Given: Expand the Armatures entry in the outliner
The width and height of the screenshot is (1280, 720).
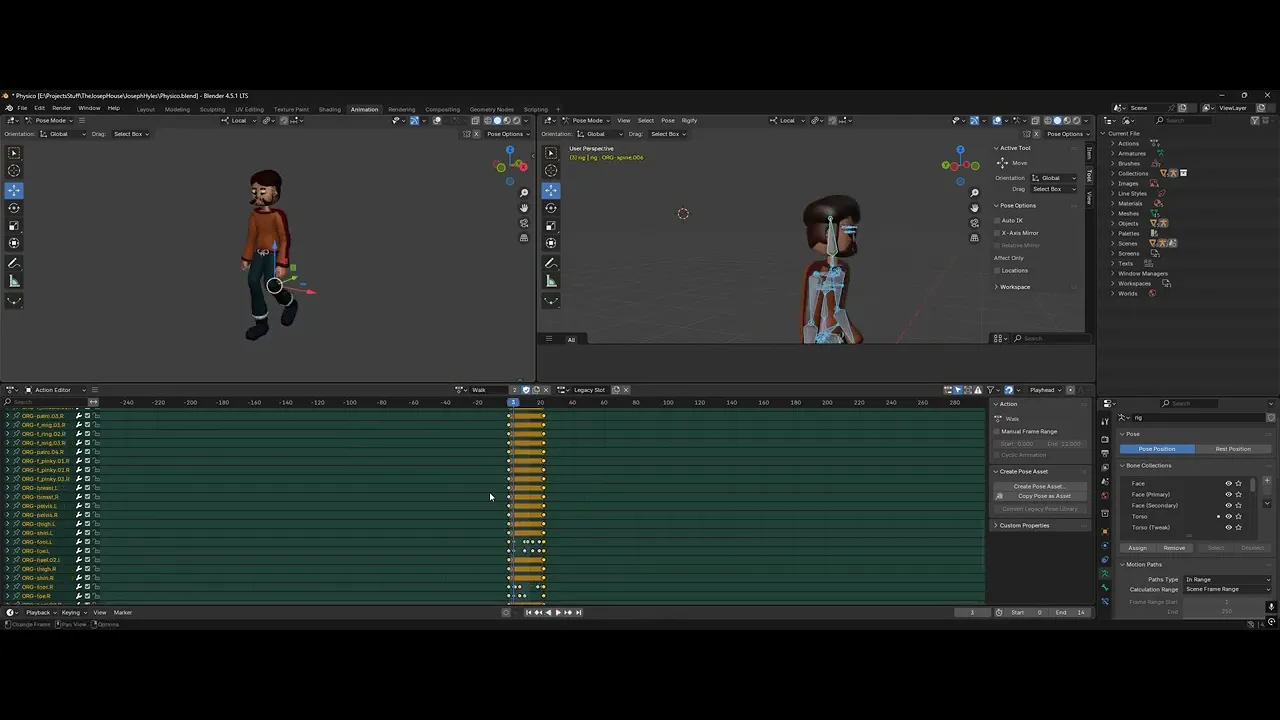Looking at the screenshot, I should point(1113,153).
